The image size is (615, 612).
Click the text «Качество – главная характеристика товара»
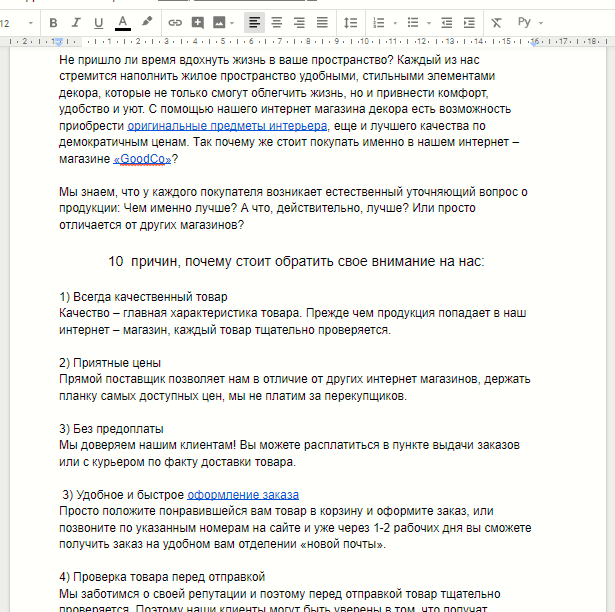pyautogui.click(x=180, y=313)
